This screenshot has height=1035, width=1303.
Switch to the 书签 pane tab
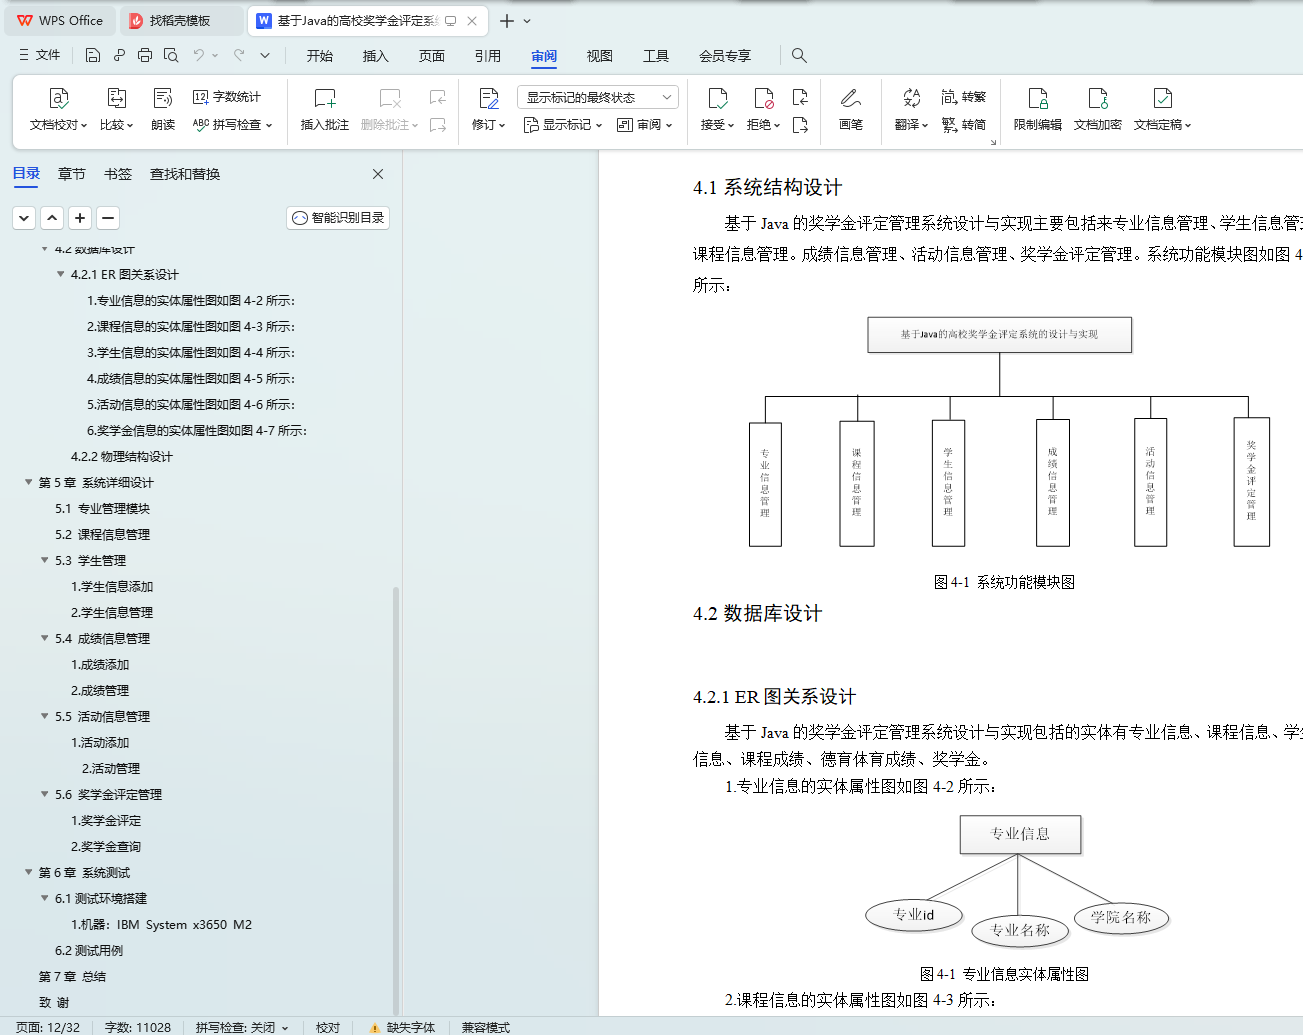[118, 174]
